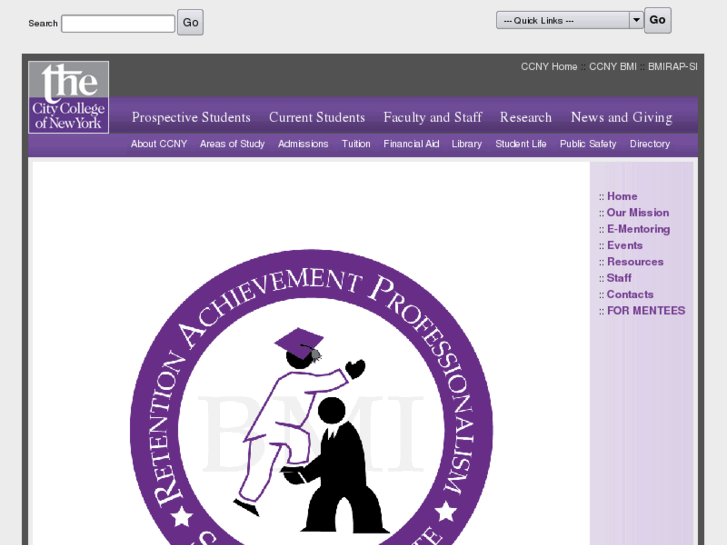Open the Research menu item
The width and height of the screenshot is (727, 545).
(x=526, y=117)
